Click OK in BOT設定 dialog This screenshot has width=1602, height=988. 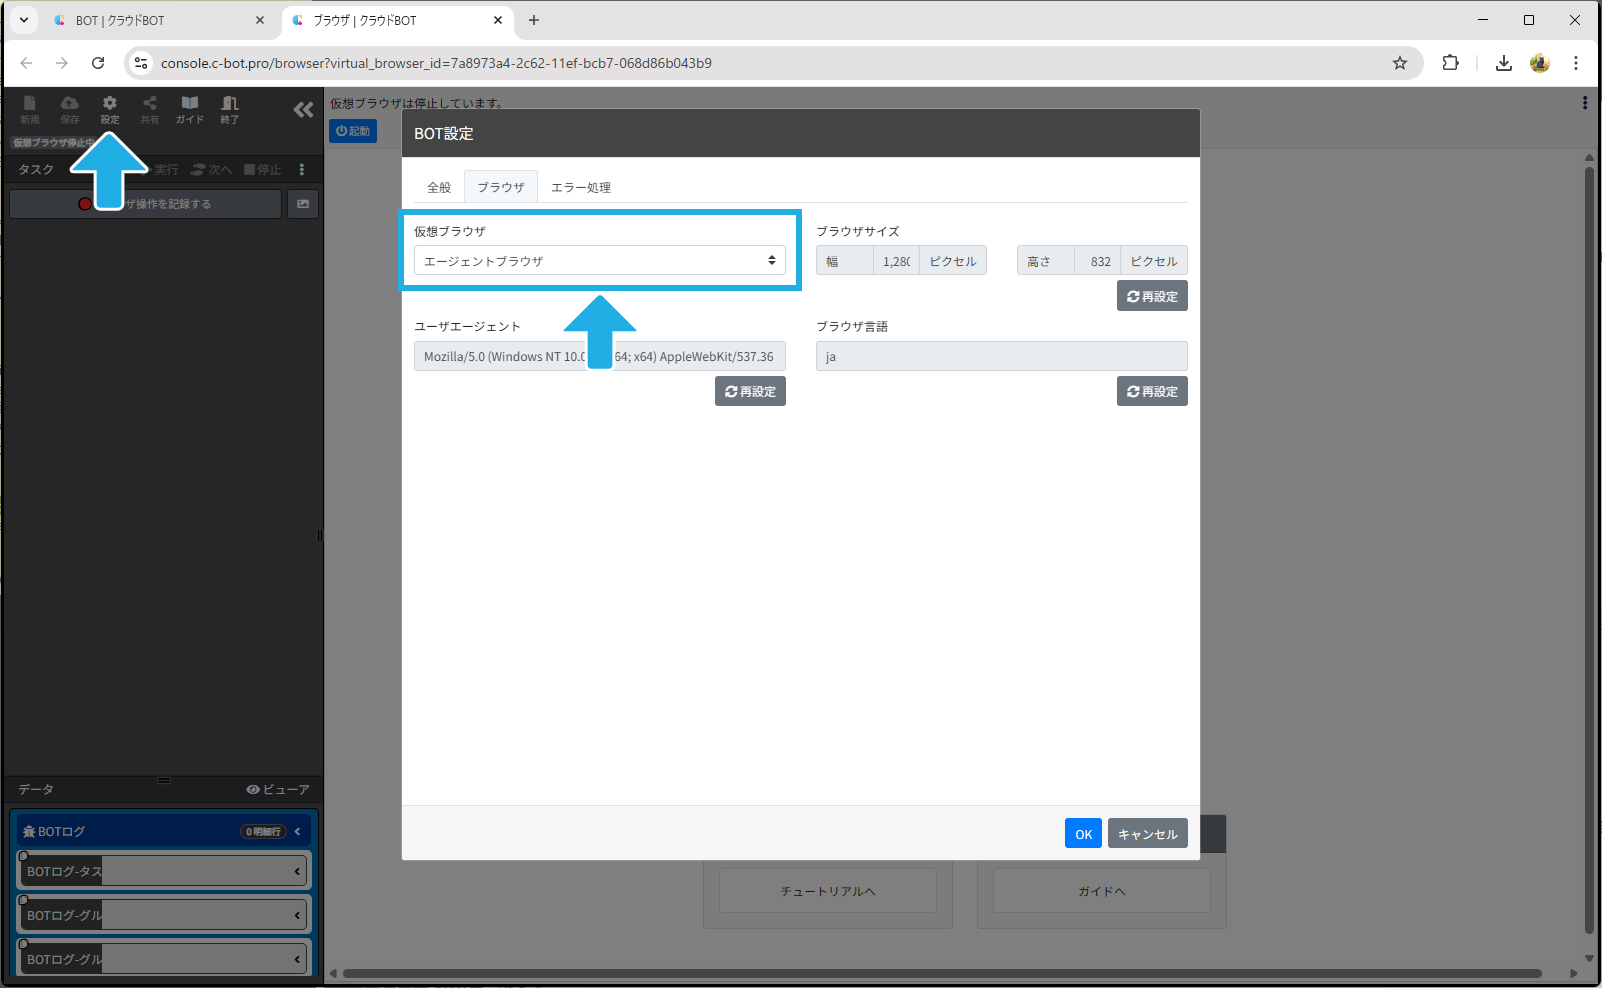pos(1083,834)
